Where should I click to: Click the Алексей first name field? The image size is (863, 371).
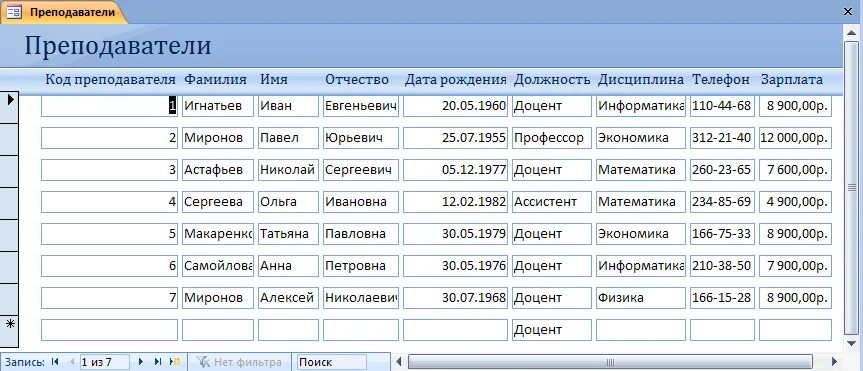(288, 298)
